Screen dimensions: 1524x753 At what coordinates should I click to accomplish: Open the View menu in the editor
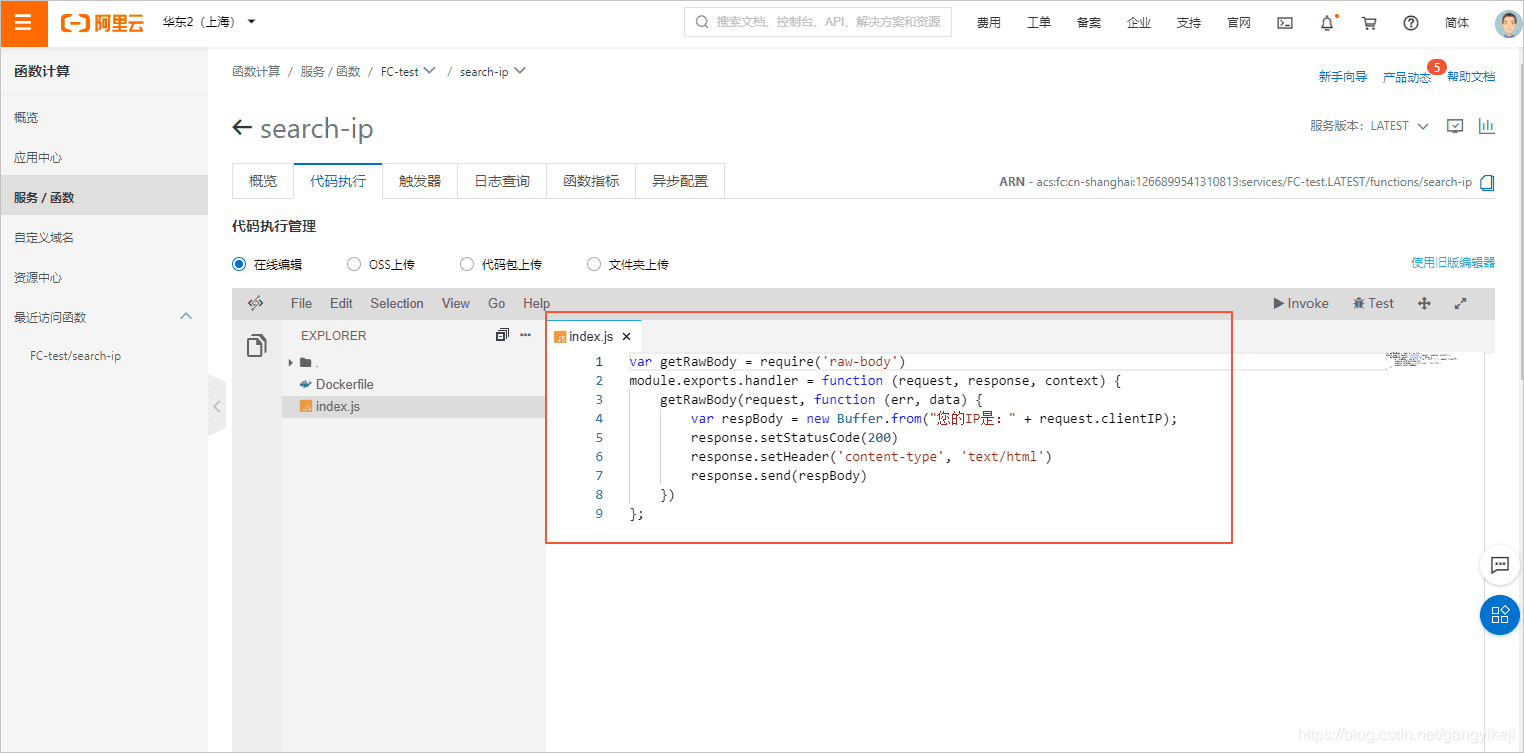[x=455, y=303]
